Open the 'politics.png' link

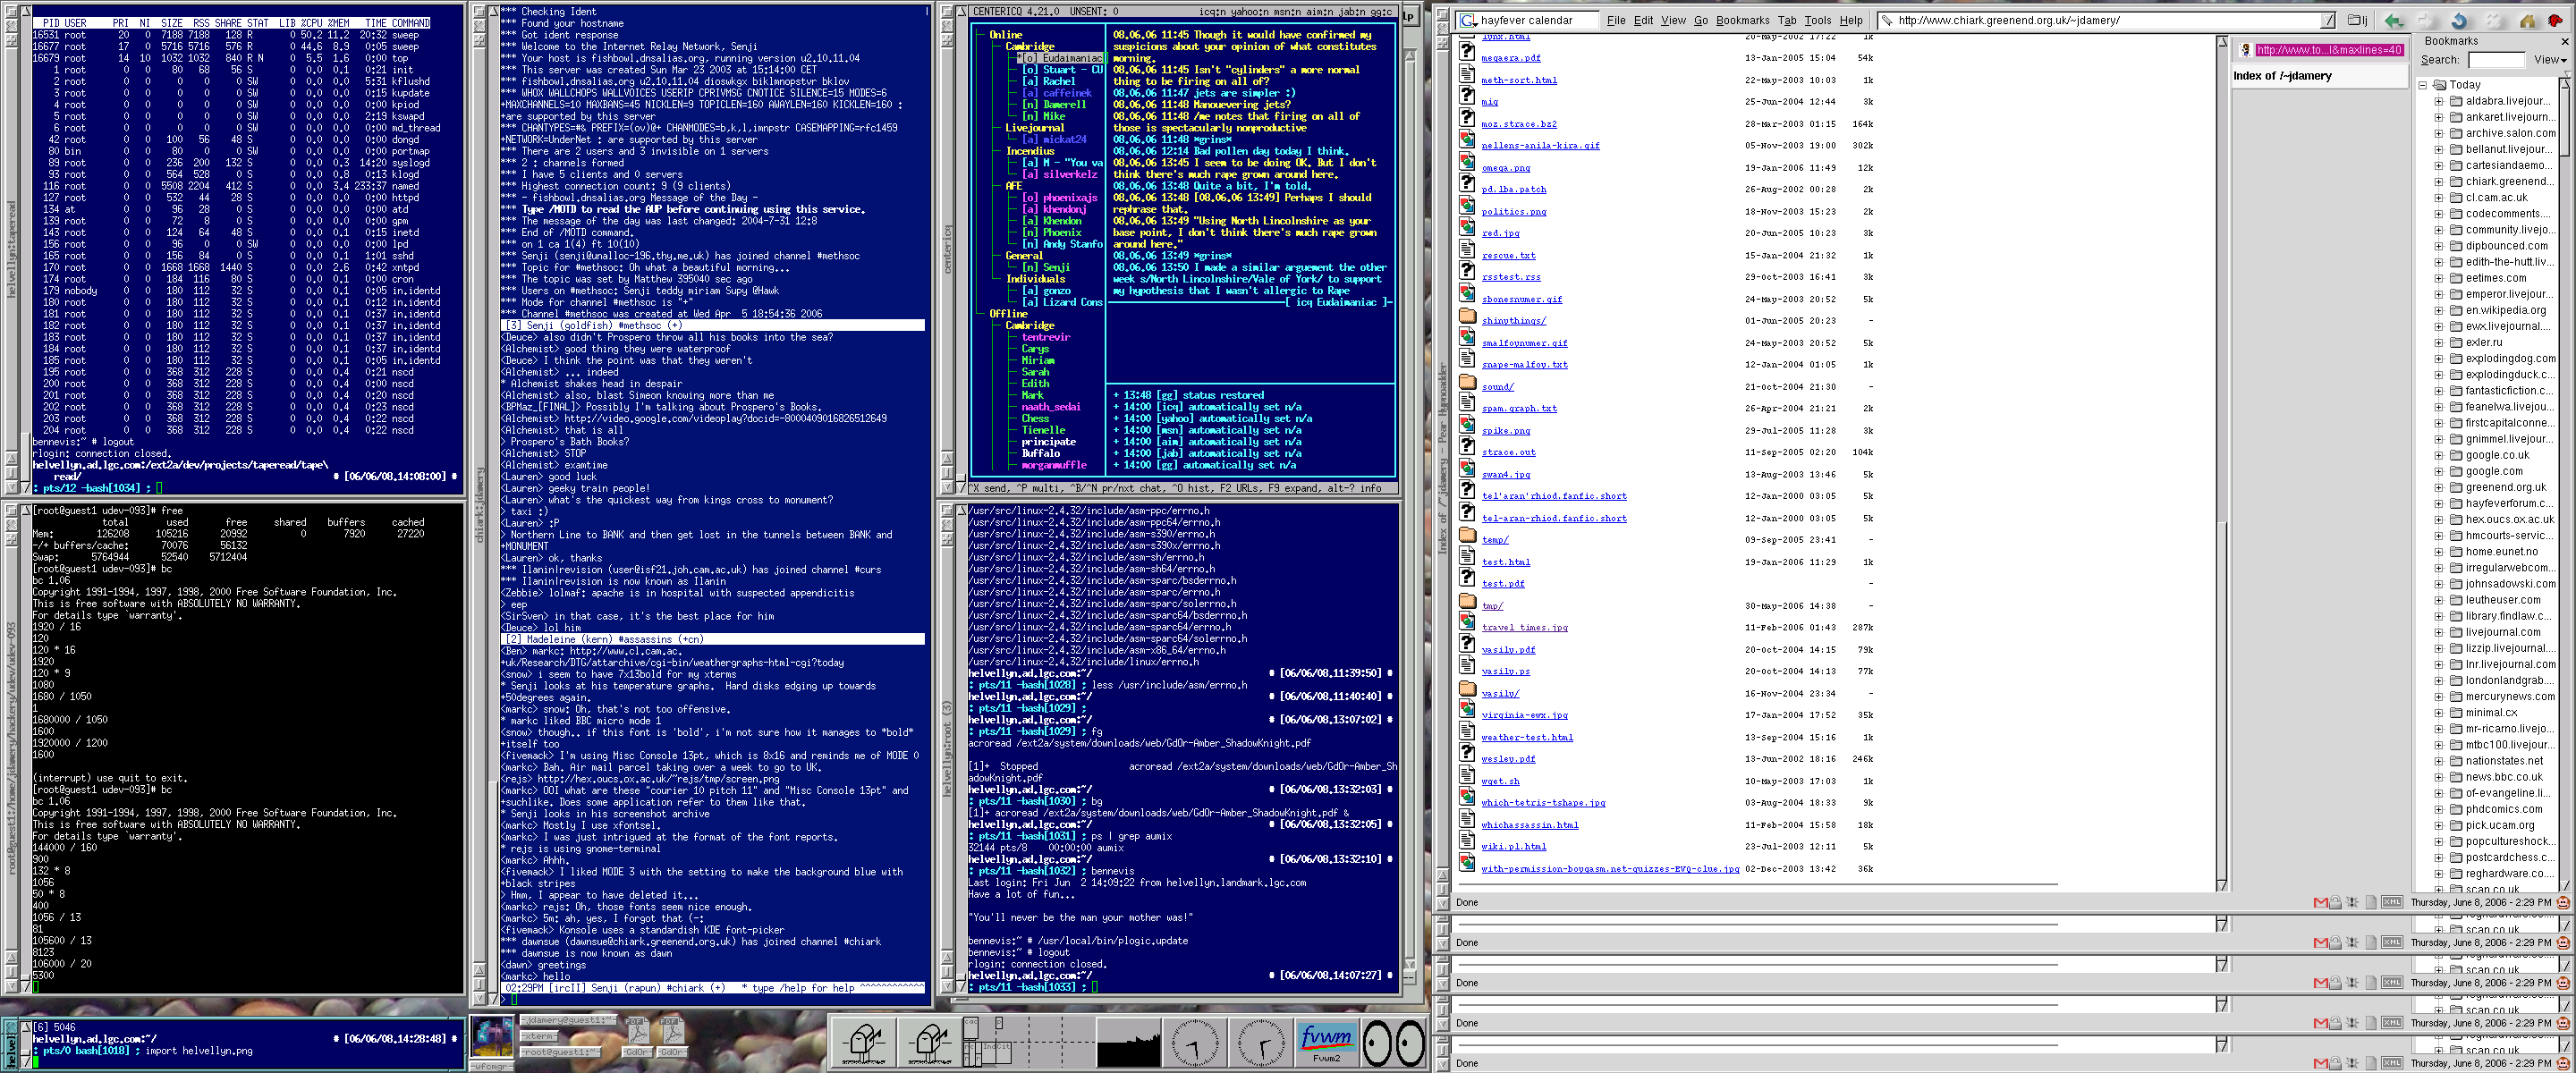coord(1513,212)
